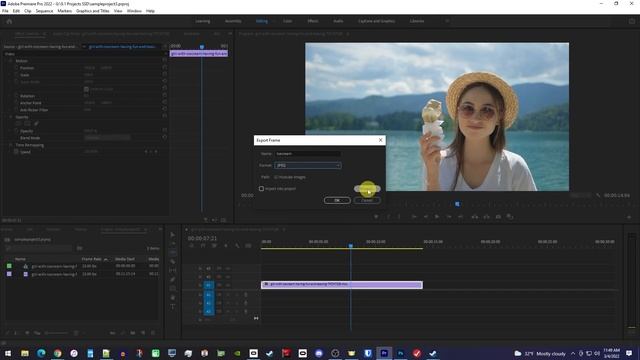Select the Type tool
Viewport: 640px width, 360px height.
(173, 307)
